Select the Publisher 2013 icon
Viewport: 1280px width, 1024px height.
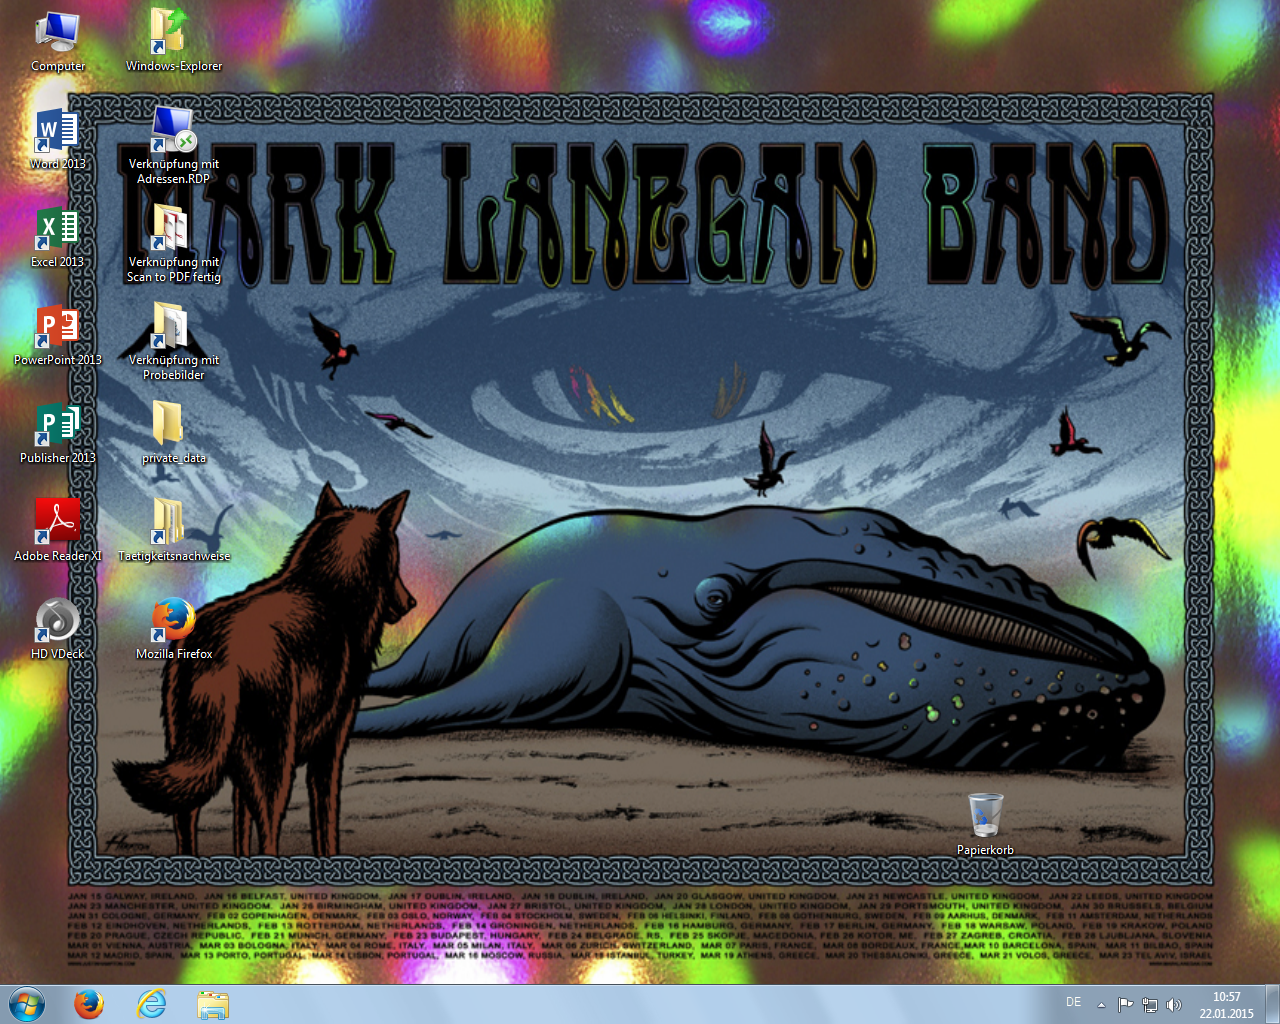point(57,425)
